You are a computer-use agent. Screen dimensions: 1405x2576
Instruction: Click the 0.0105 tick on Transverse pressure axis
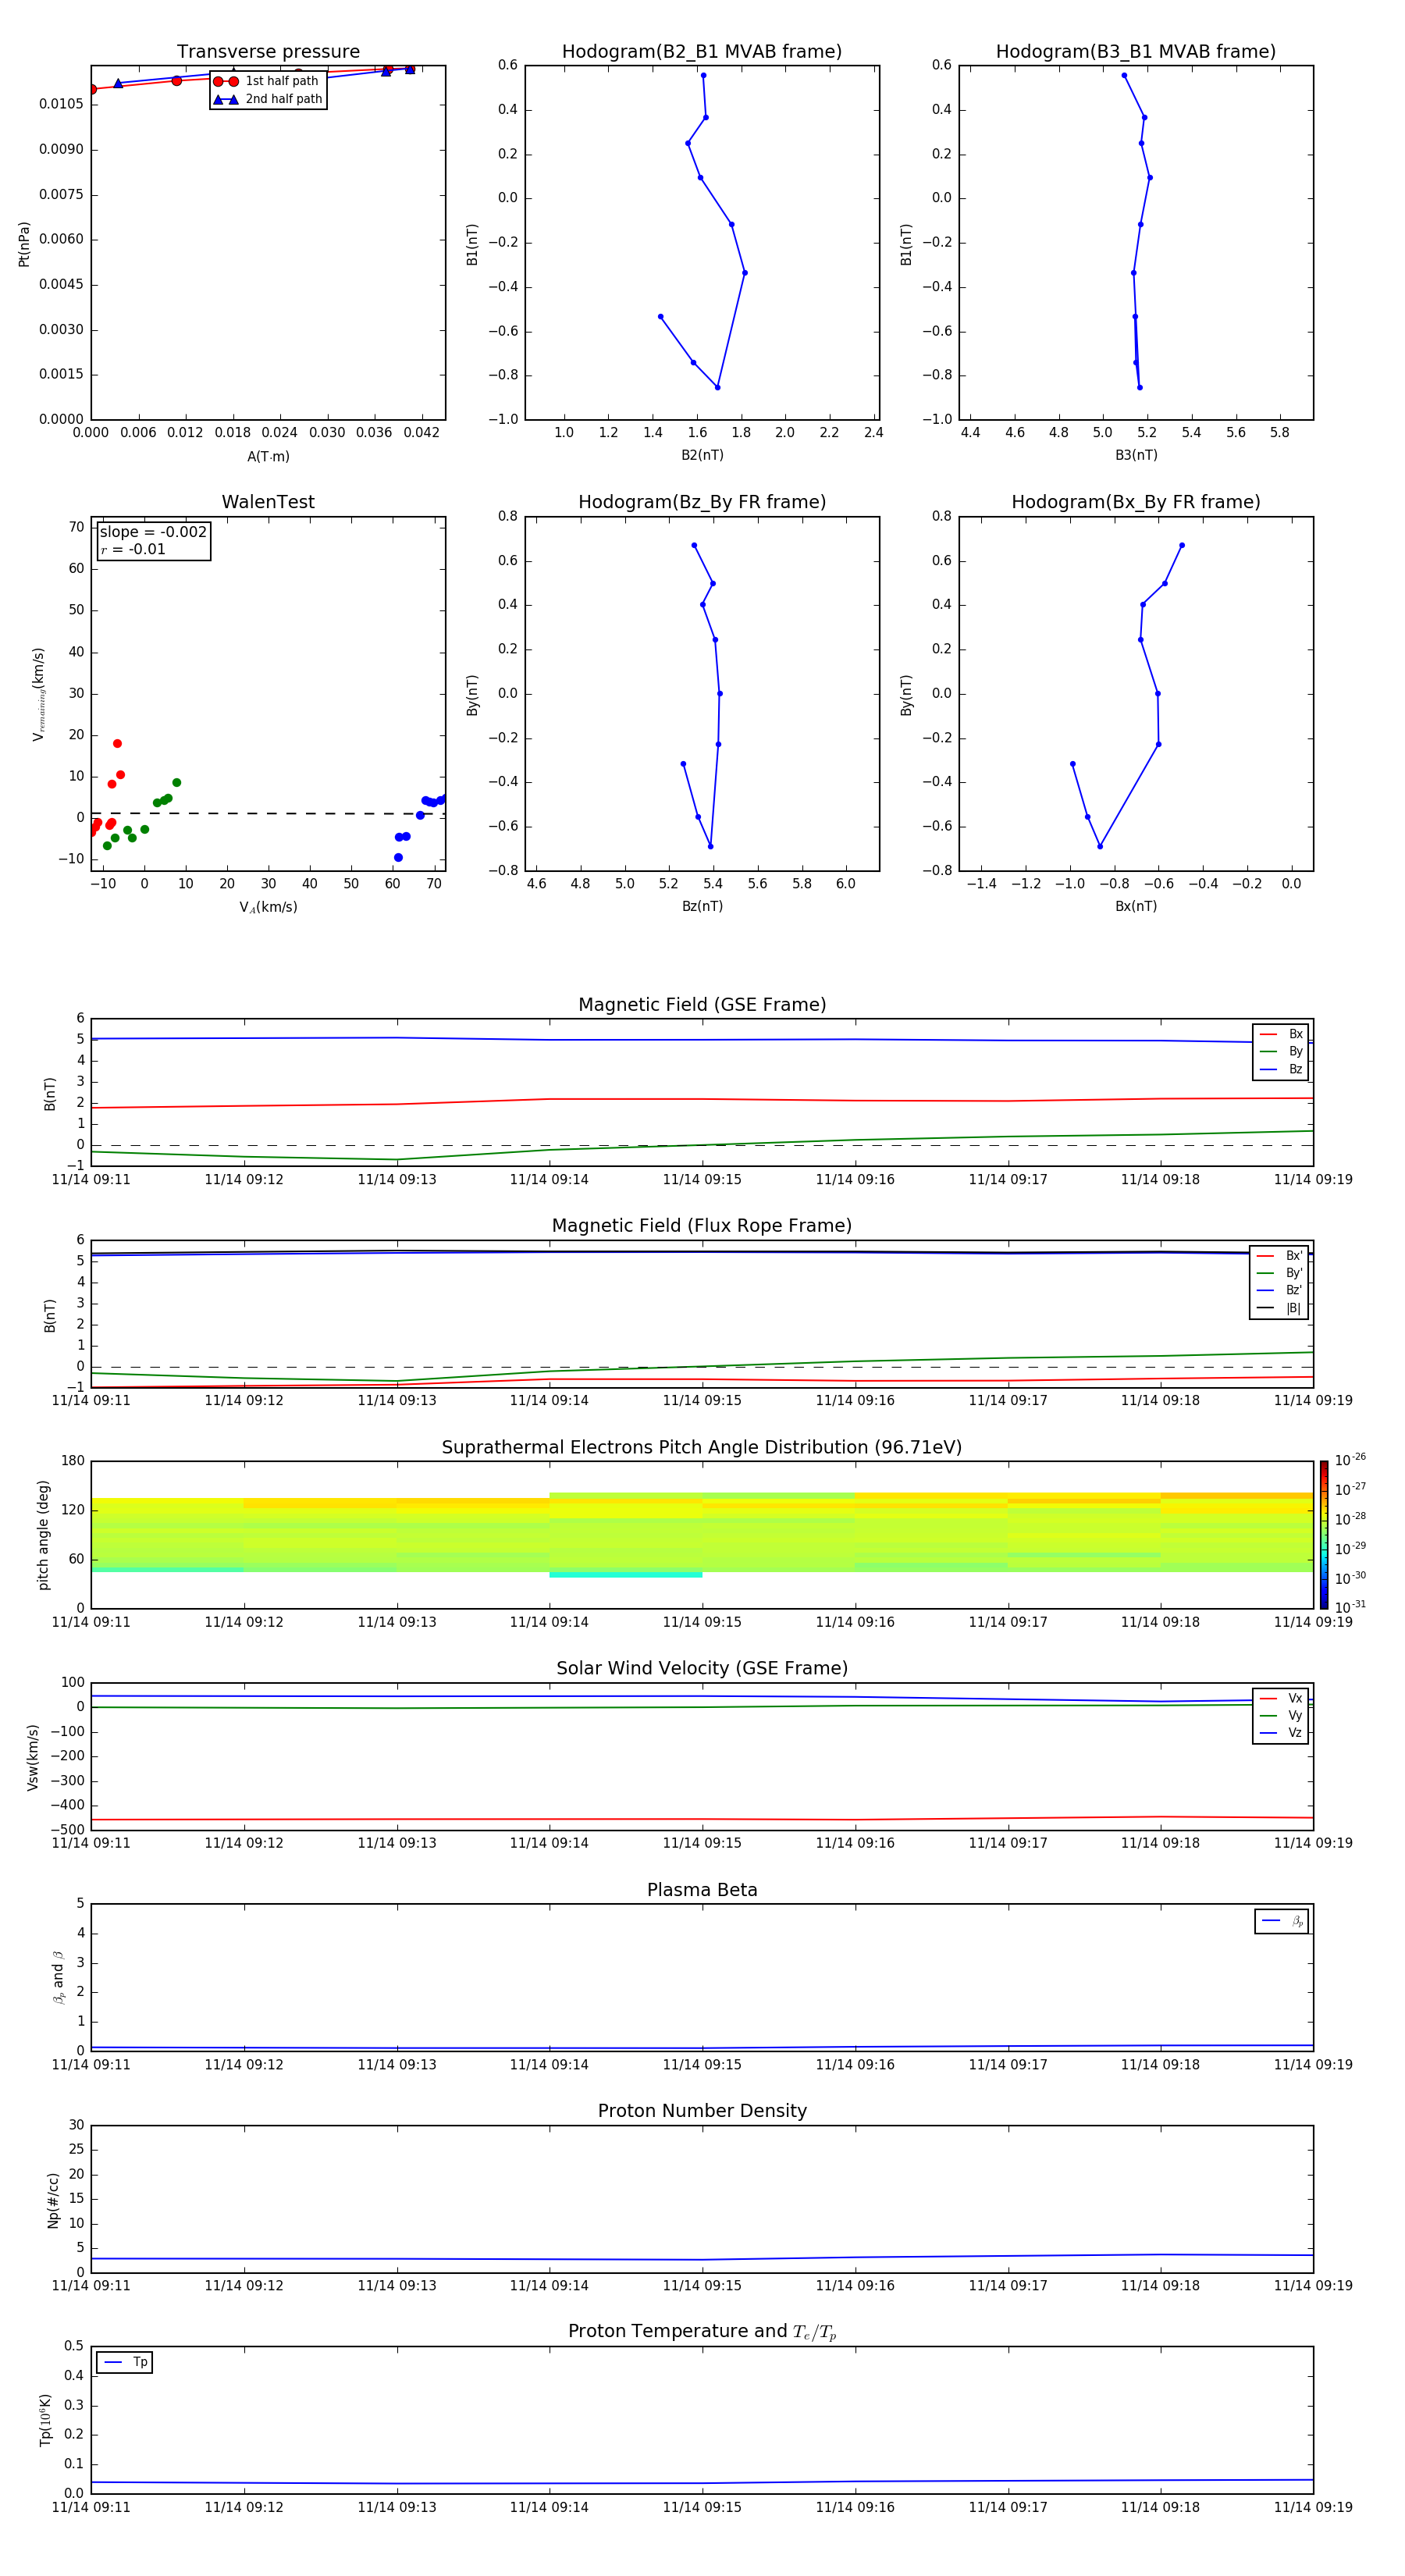(61, 105)
